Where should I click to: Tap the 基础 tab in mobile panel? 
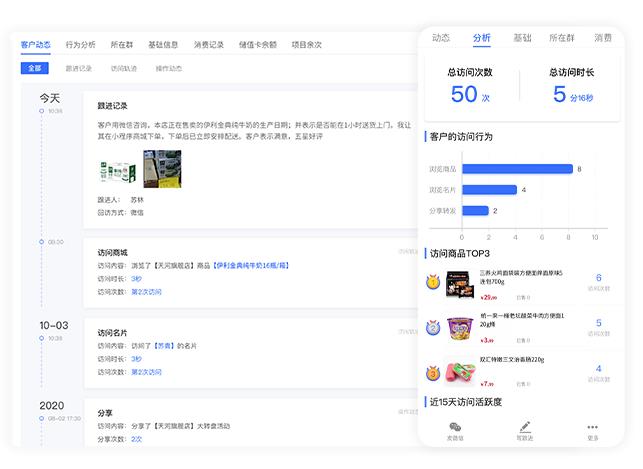tap(522, 38)
